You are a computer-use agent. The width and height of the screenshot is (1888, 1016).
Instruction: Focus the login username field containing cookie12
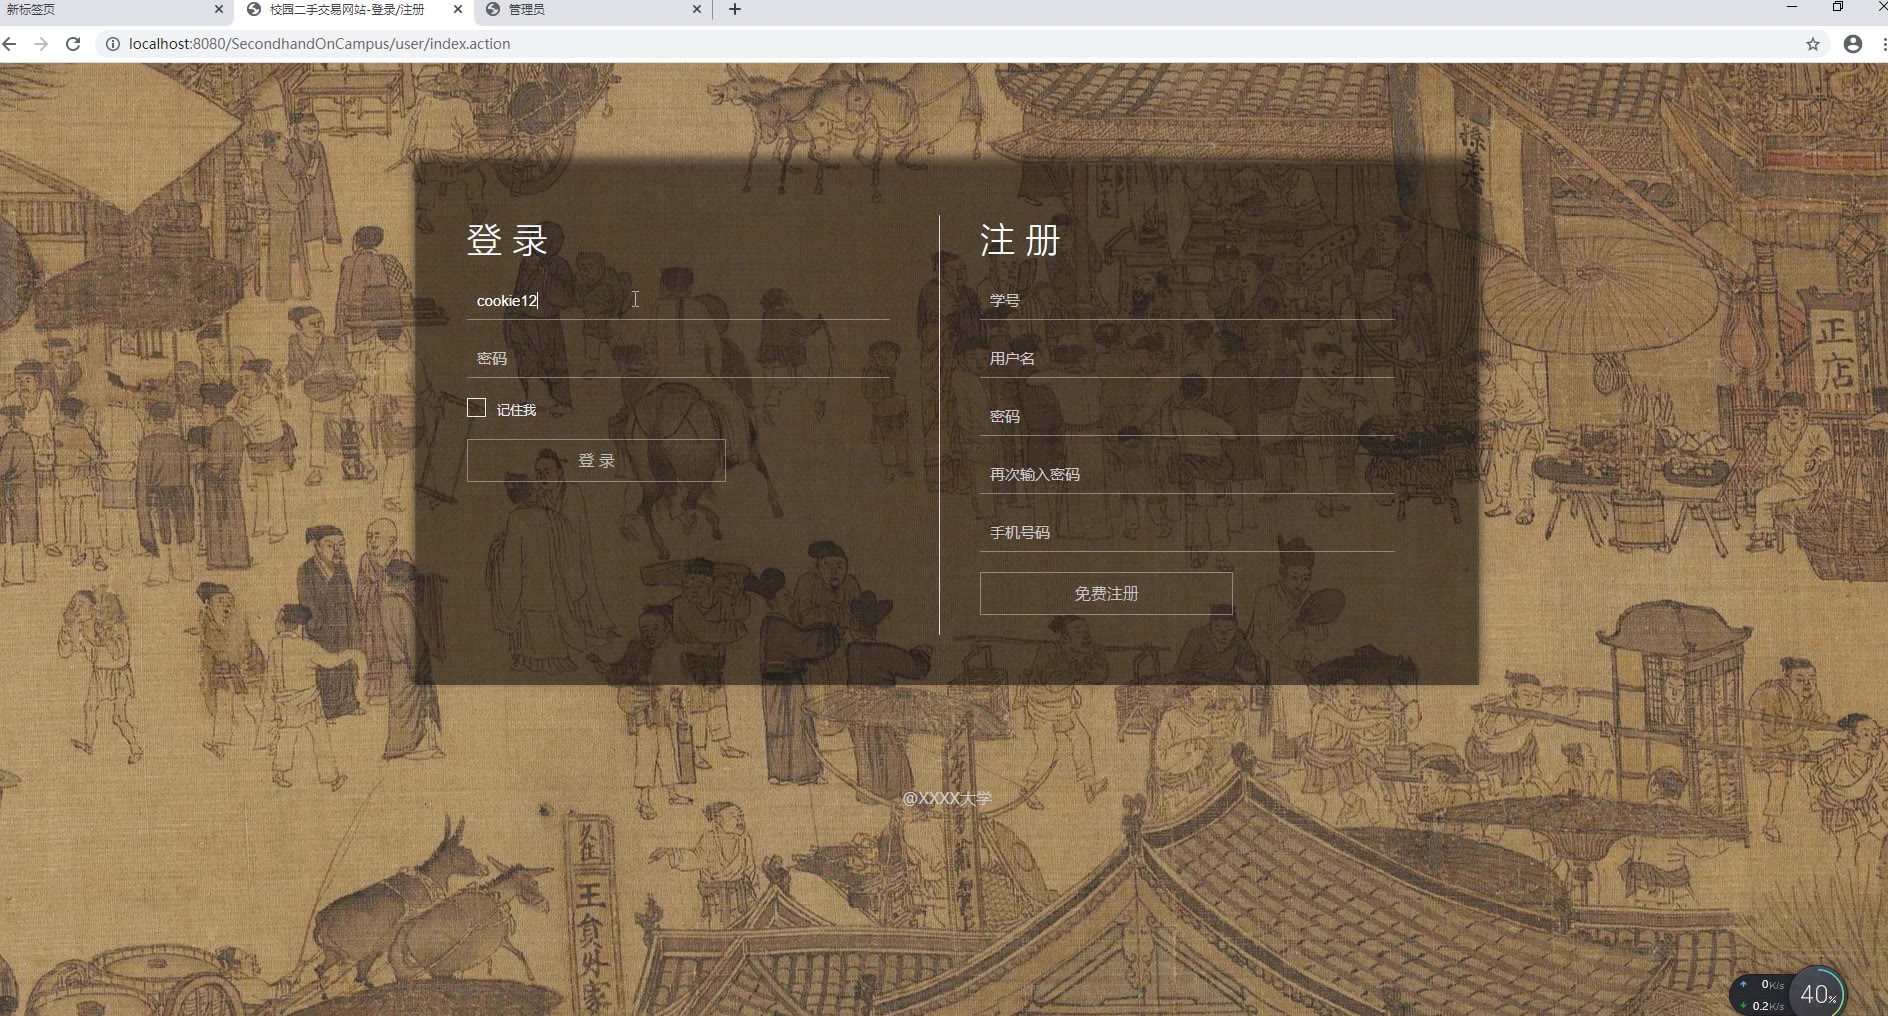pyautogui.click(x=678, y=301)
